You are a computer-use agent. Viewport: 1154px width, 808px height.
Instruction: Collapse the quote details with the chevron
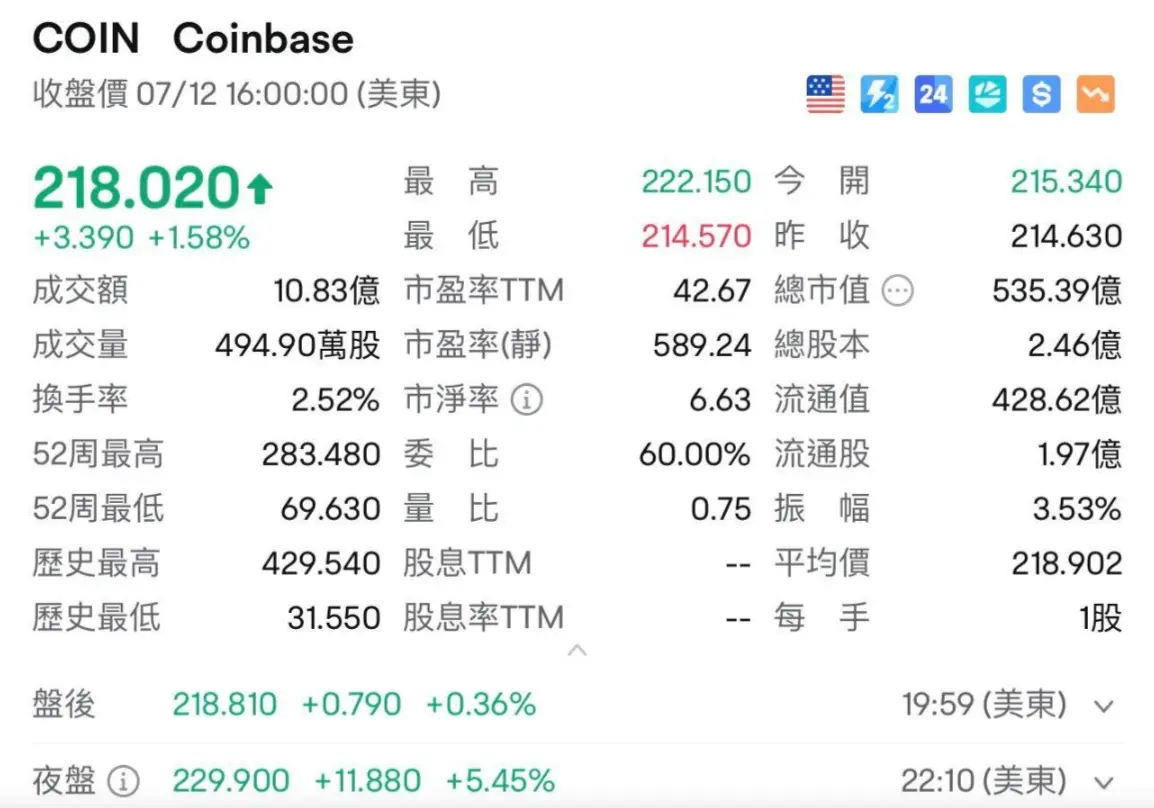[x=578, y=650]
